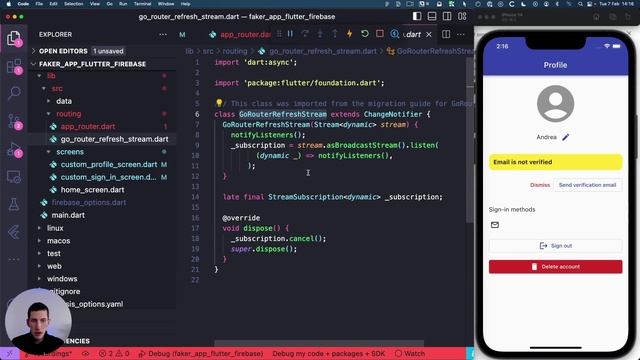Split the editor to the right

(446, 34)
